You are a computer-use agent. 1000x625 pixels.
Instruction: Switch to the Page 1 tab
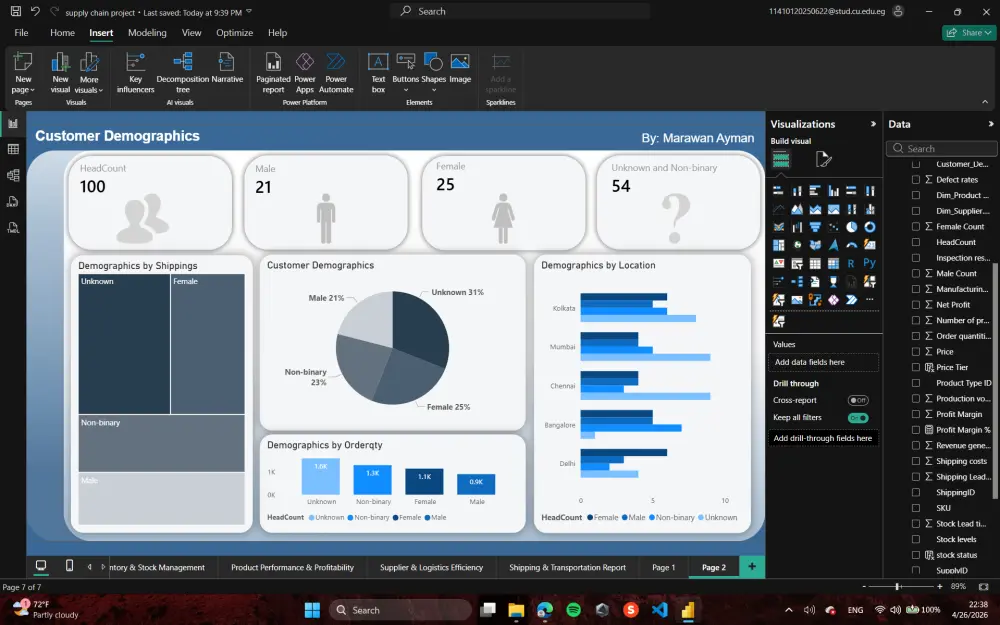coord(663,567)
